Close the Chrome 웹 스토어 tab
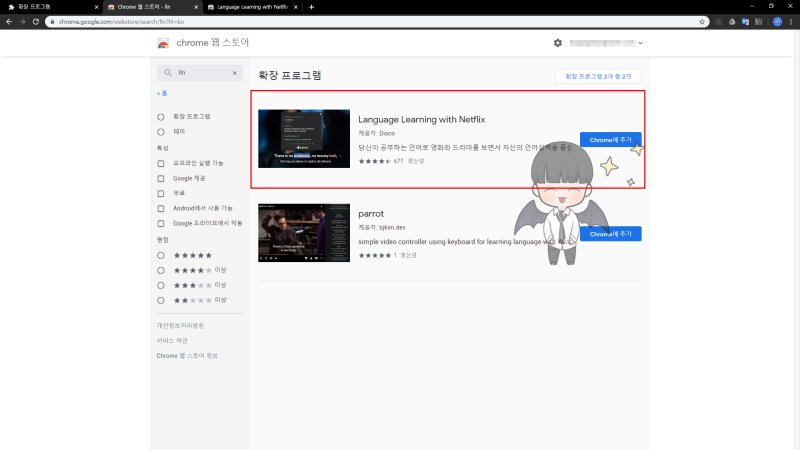 click(196, 7)
